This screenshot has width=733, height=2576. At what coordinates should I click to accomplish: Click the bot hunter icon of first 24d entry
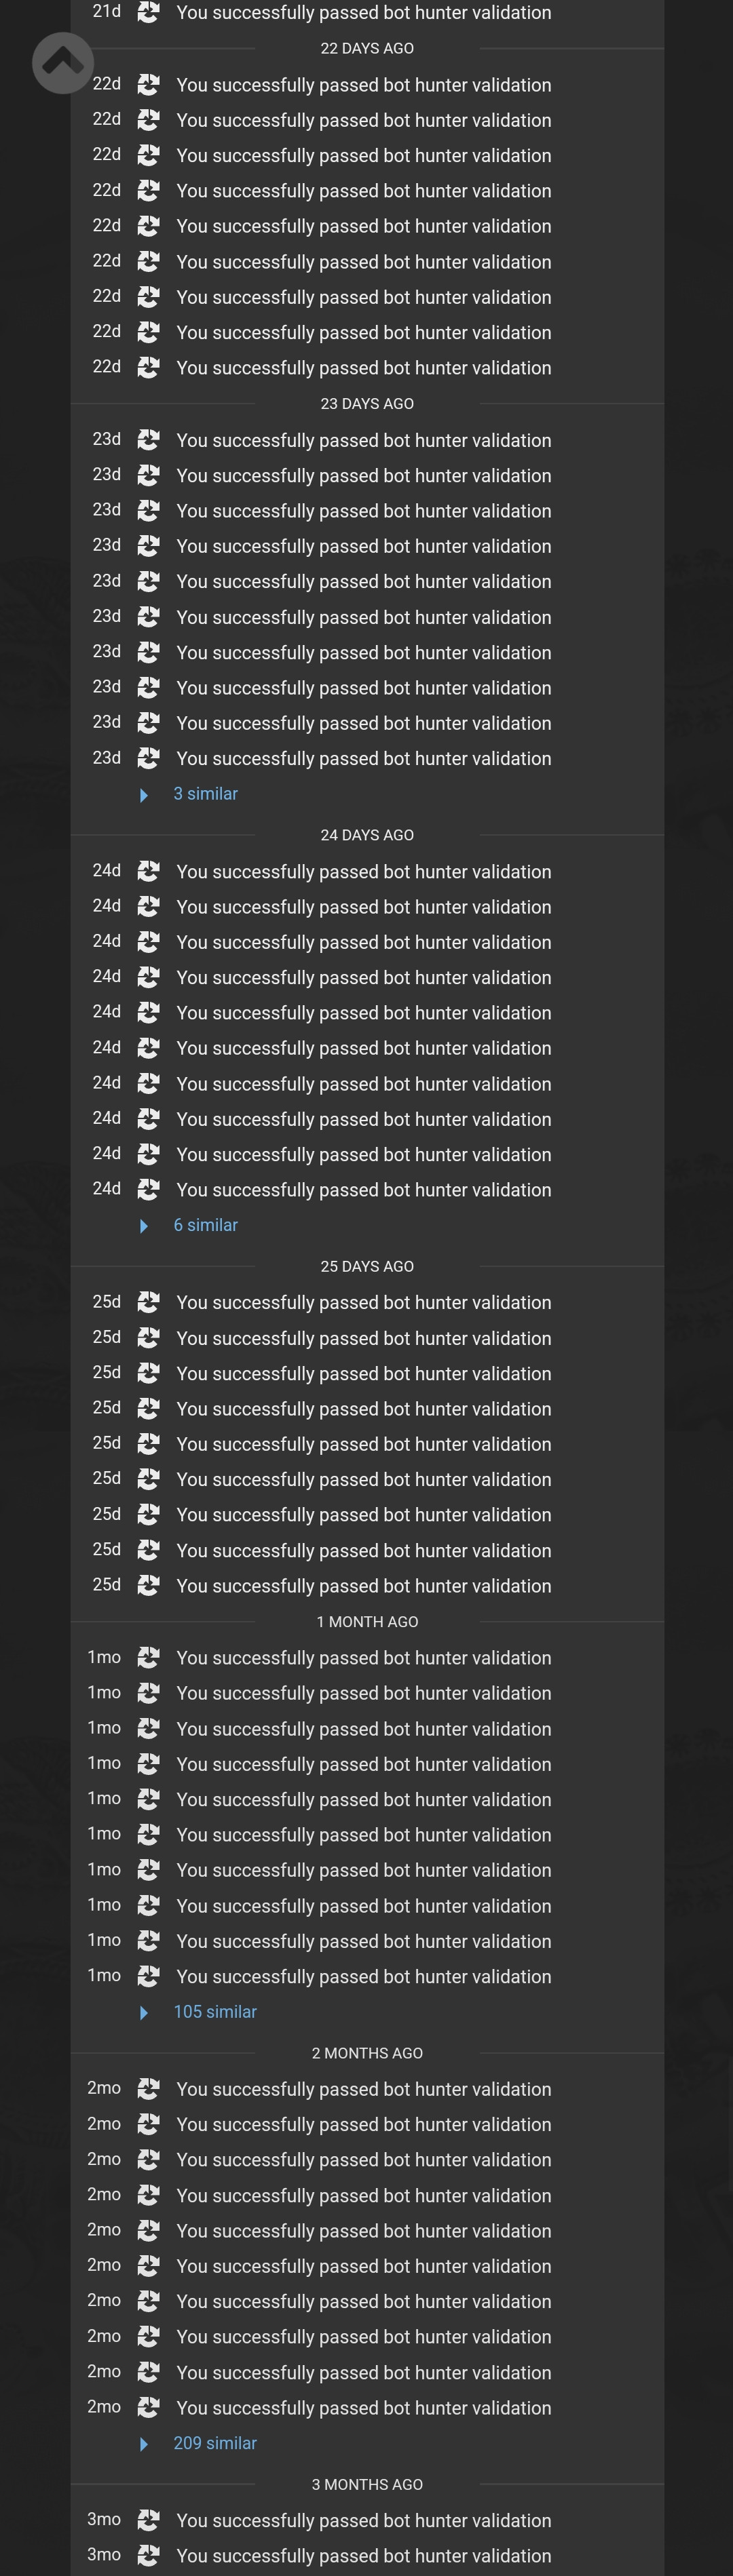click(148, 871)
